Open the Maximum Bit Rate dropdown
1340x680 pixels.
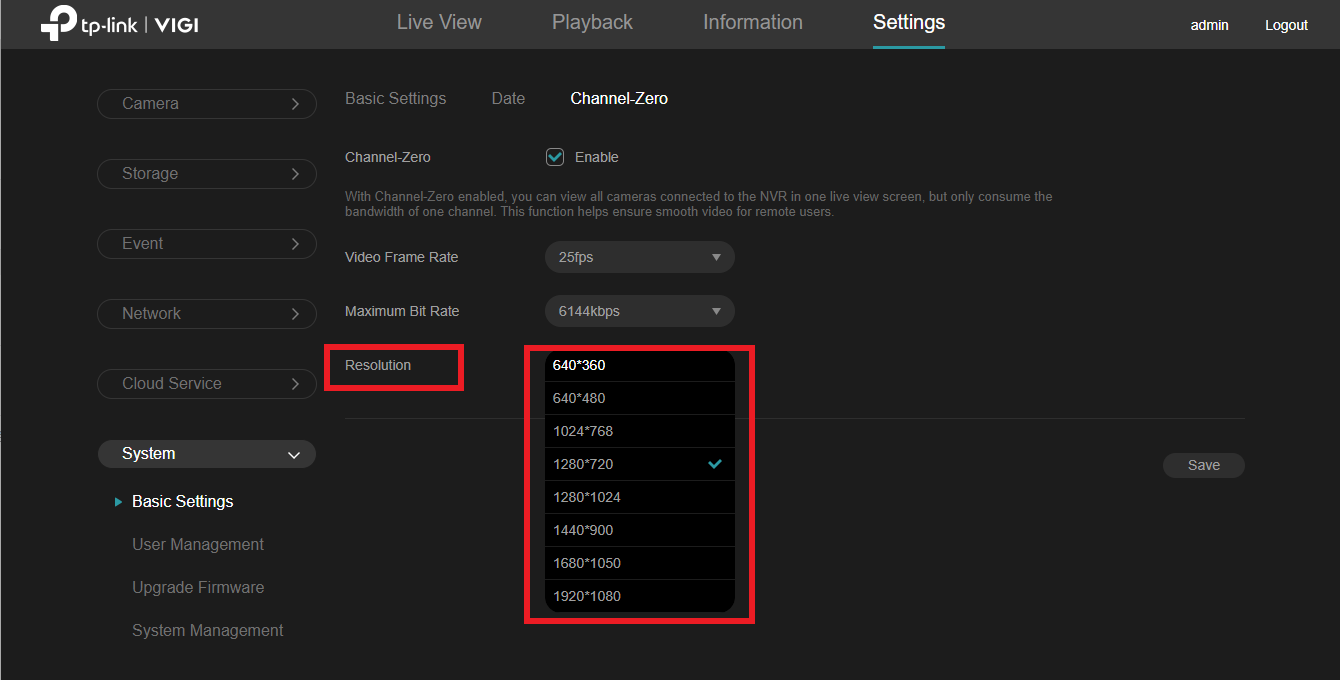click(640, 311)
